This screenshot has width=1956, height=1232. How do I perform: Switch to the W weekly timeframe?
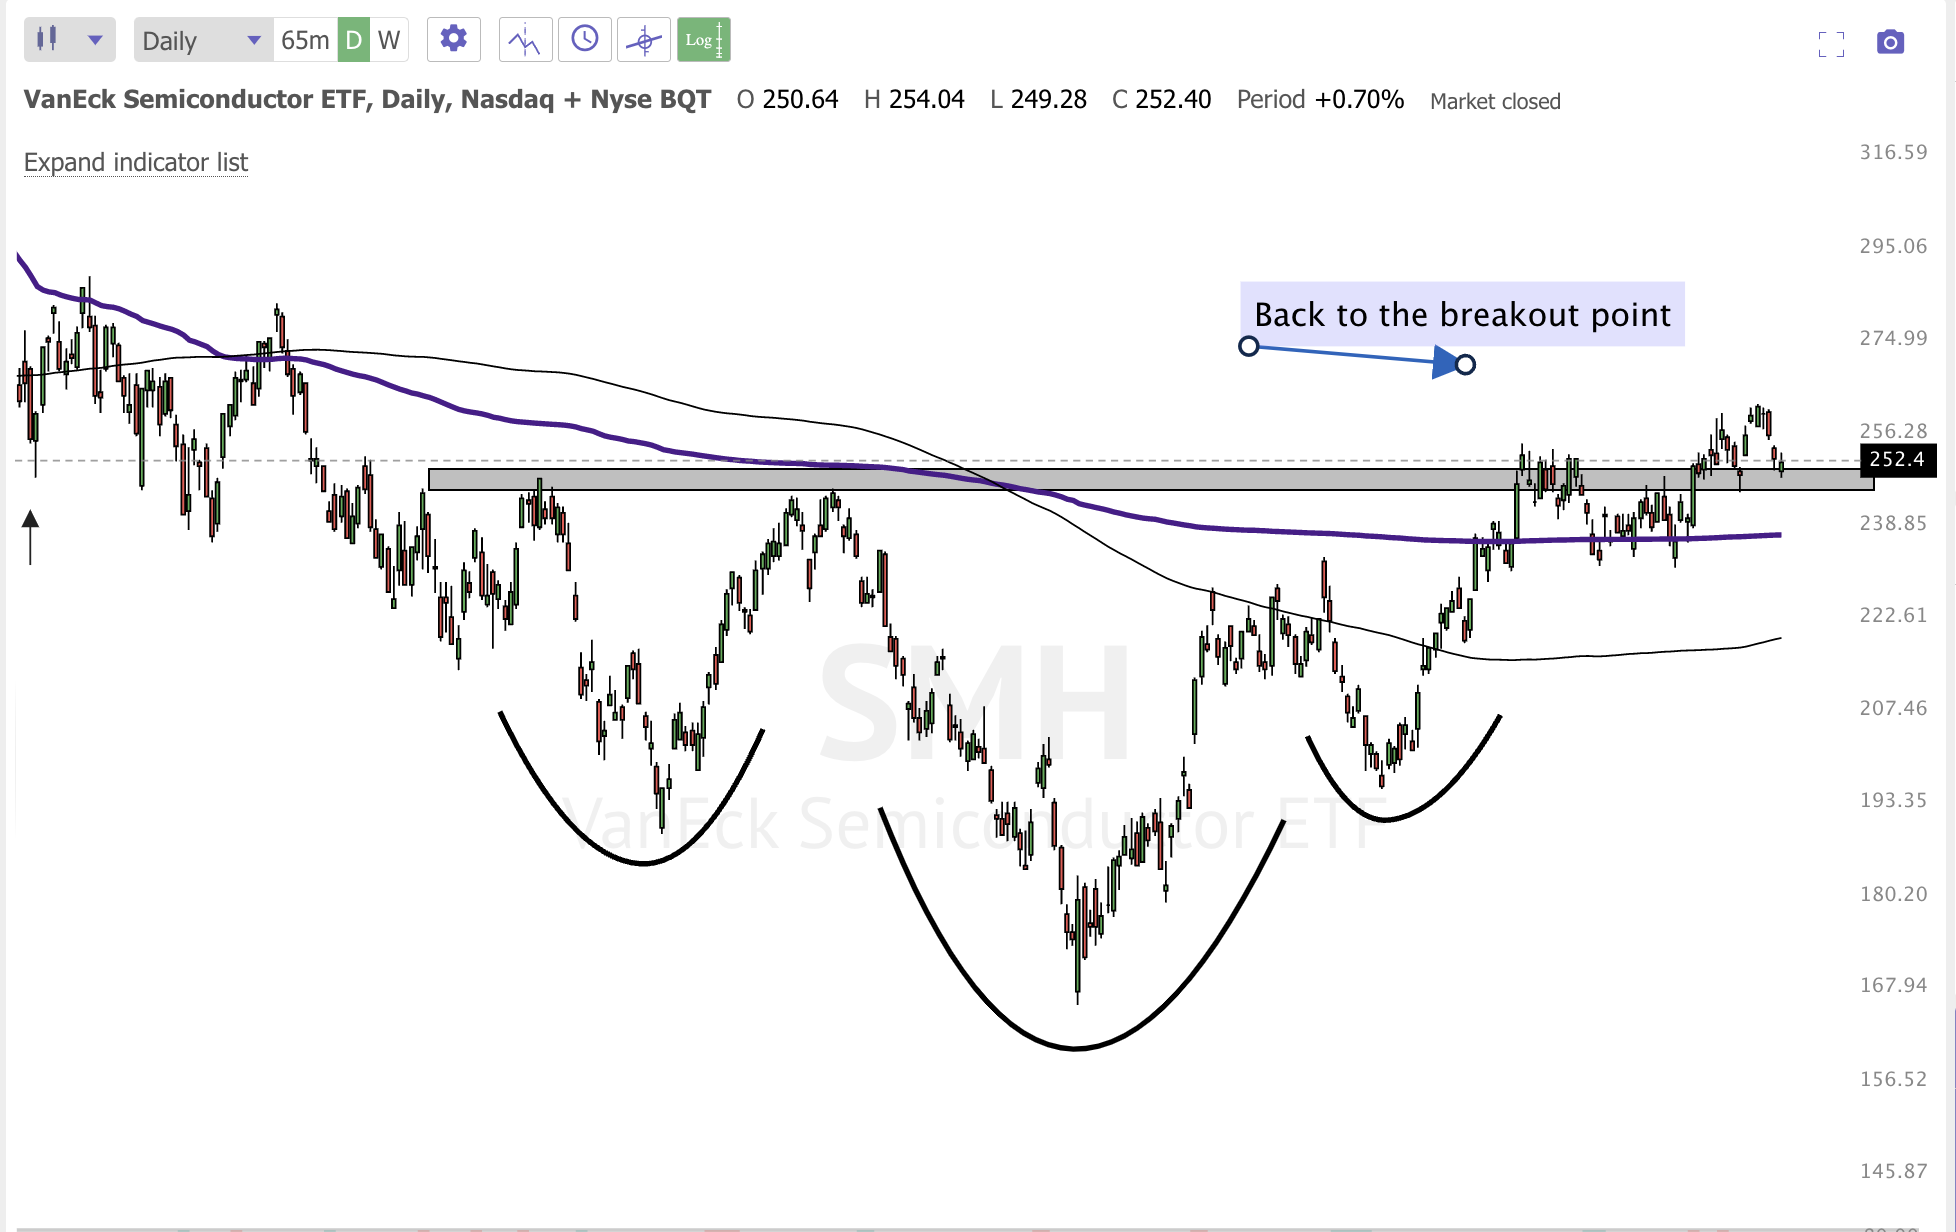pyautogui.click(x=389, y=40)
